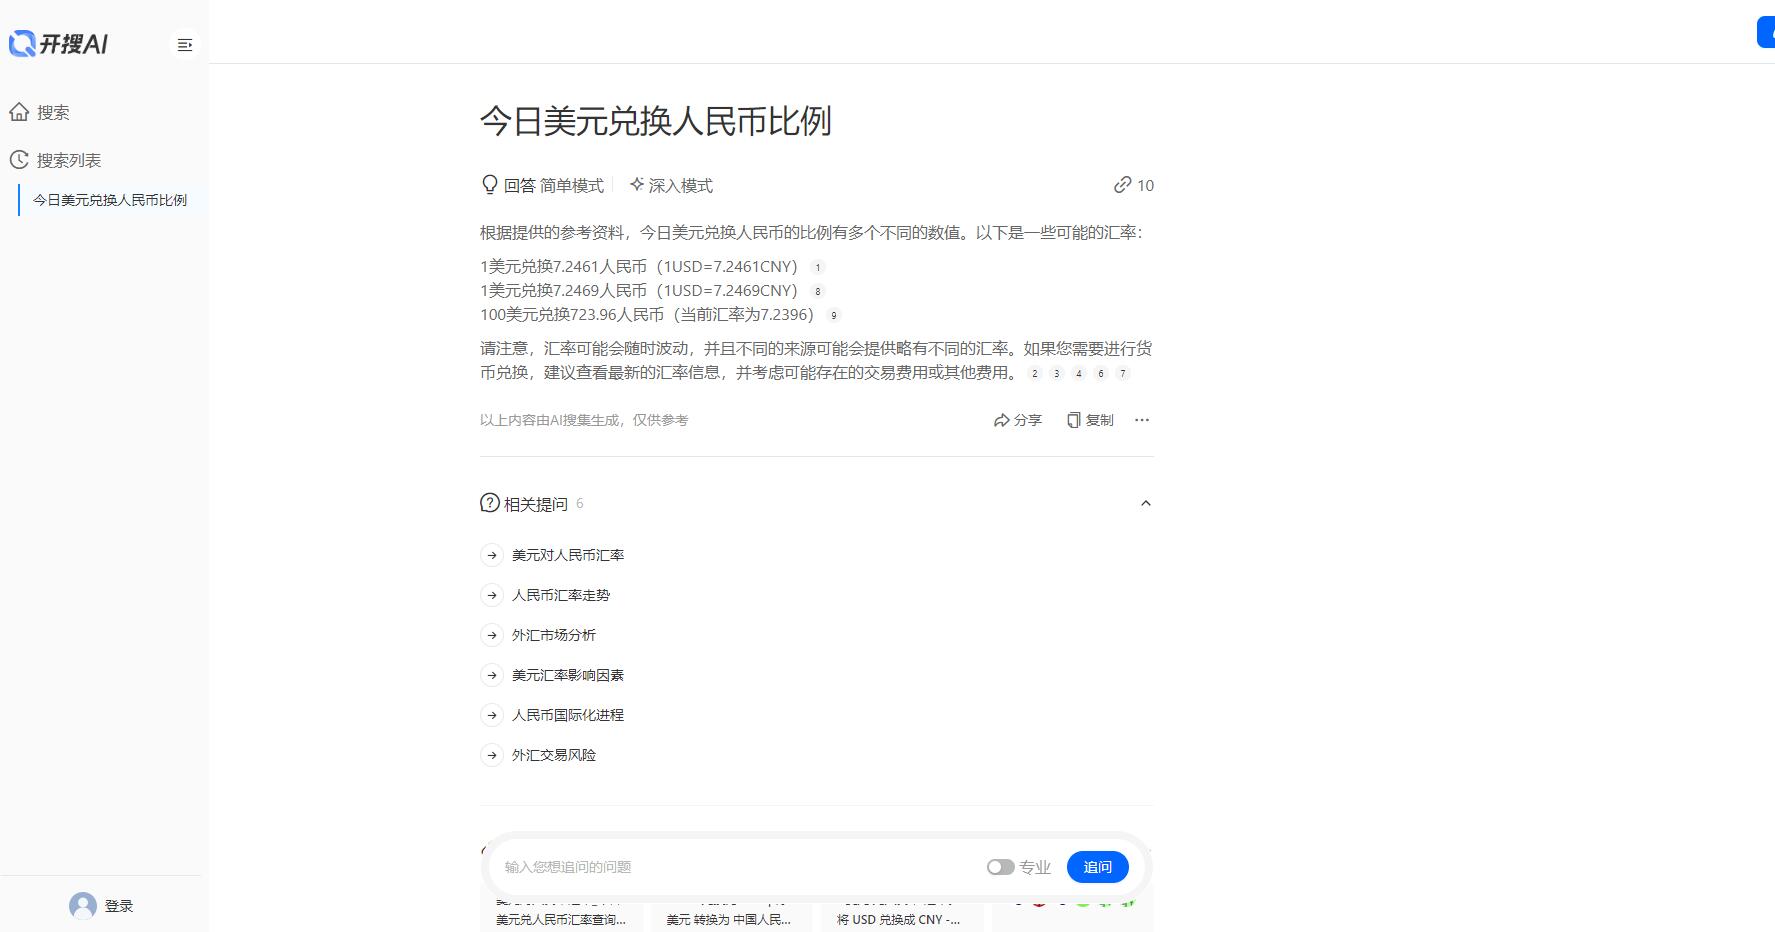Viewport: 1775px width, 932px height.
Task: Click the 美元兑人民币汇率查询 source card
Action: coord(562,919)
